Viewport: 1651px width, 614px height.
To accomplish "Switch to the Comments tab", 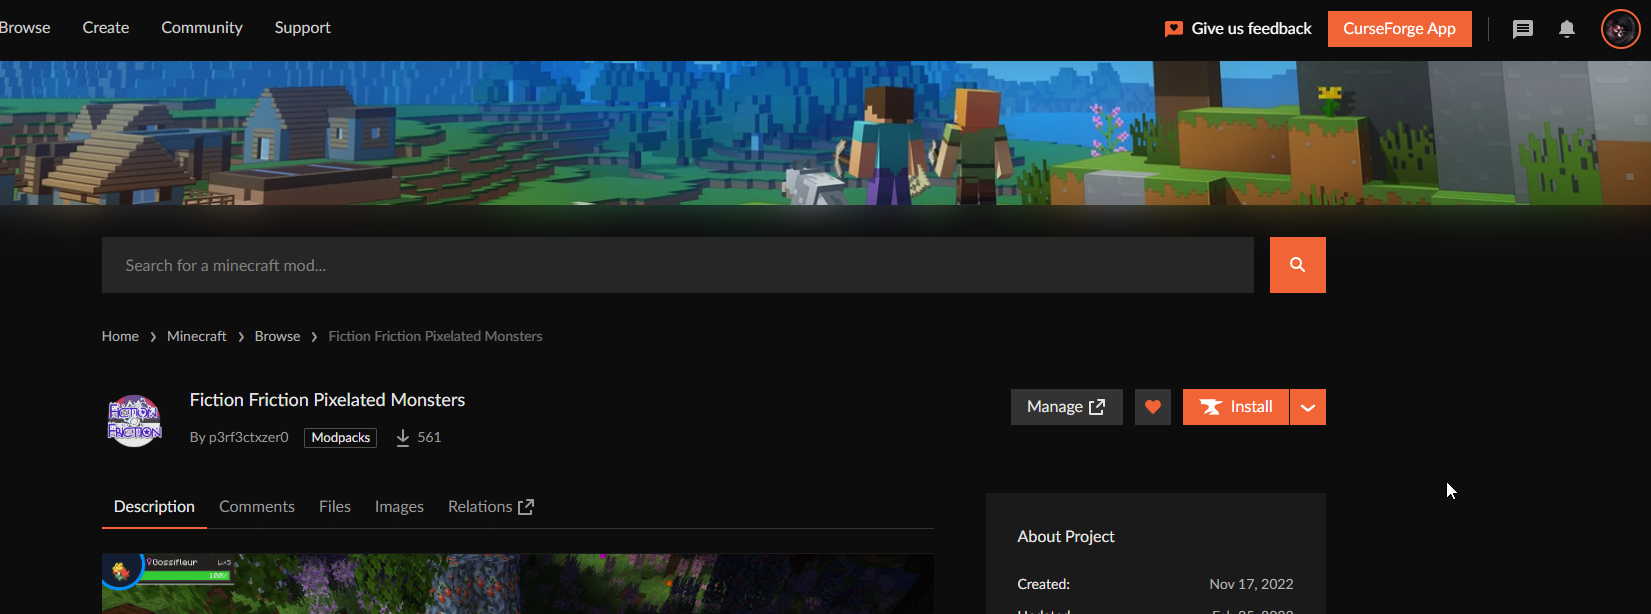I will pos(257,507).
